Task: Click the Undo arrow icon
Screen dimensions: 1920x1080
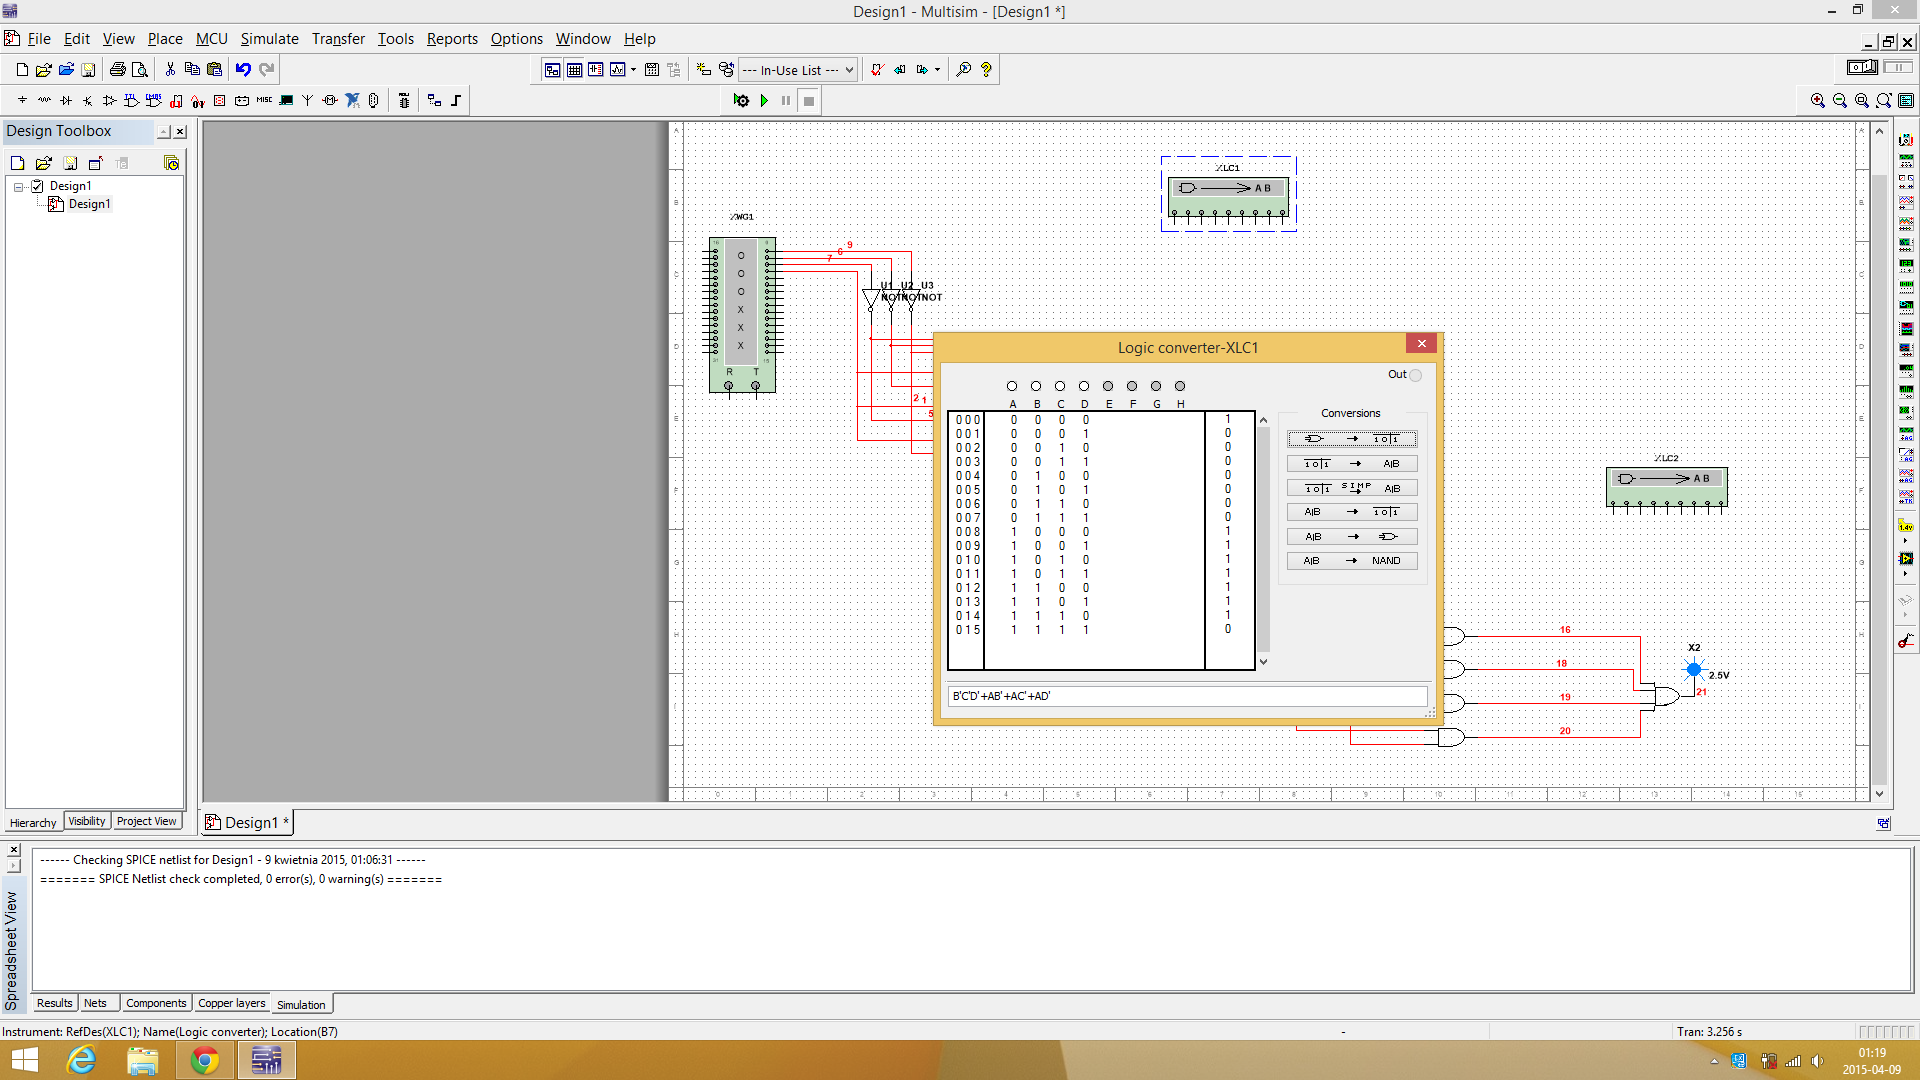Action: point(243,70)
